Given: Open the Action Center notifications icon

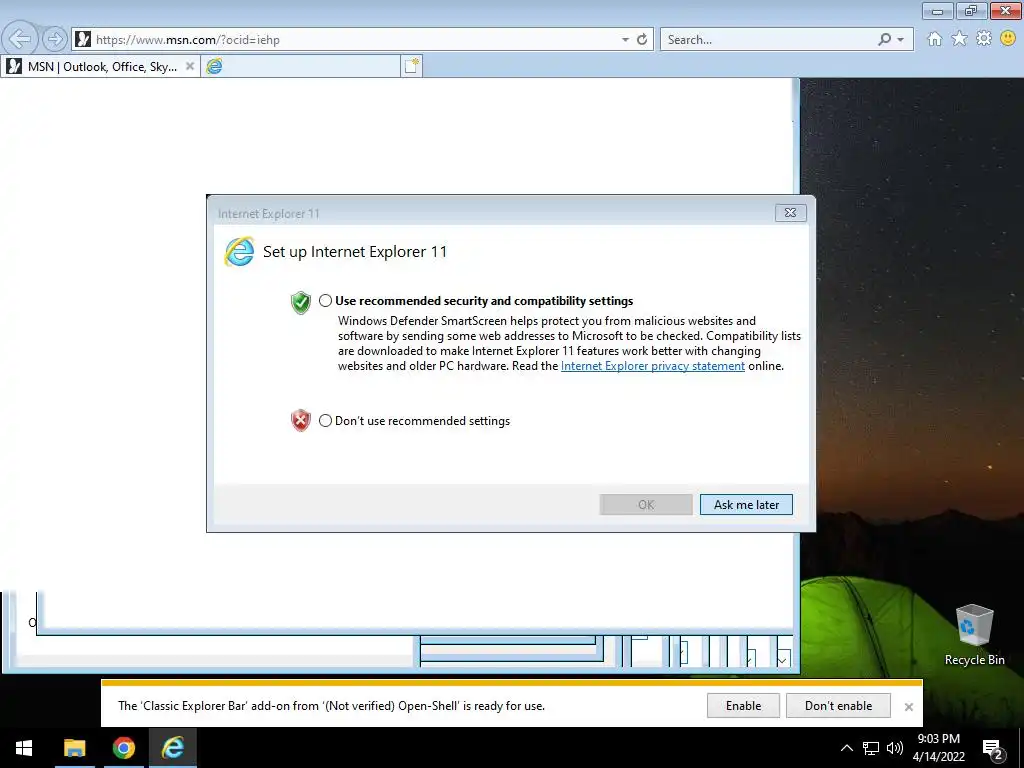Looking at the screenshot, I should [x=992, y=749].
